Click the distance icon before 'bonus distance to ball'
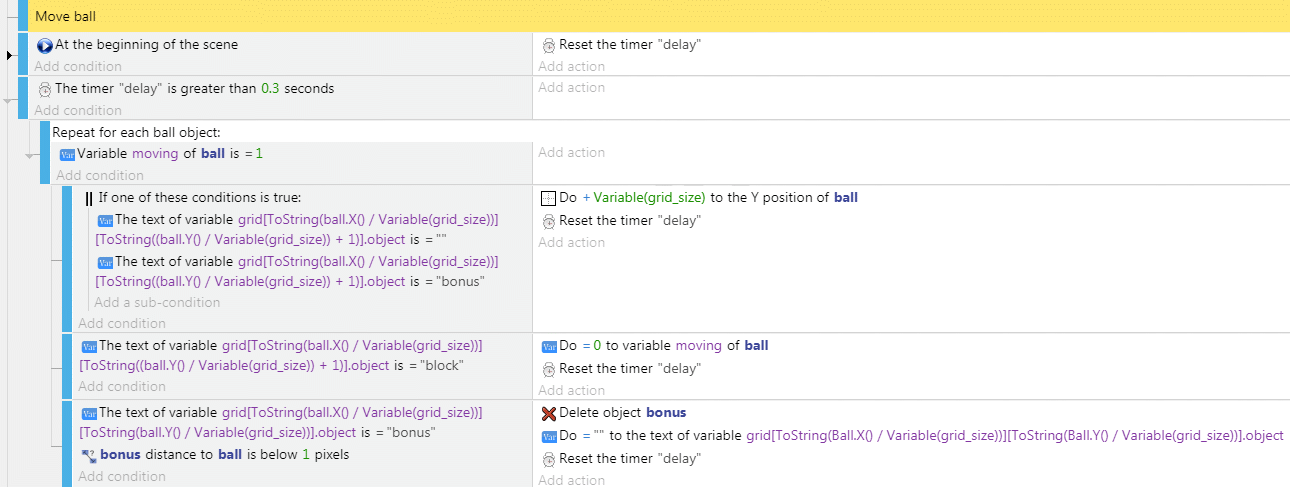 88,455
